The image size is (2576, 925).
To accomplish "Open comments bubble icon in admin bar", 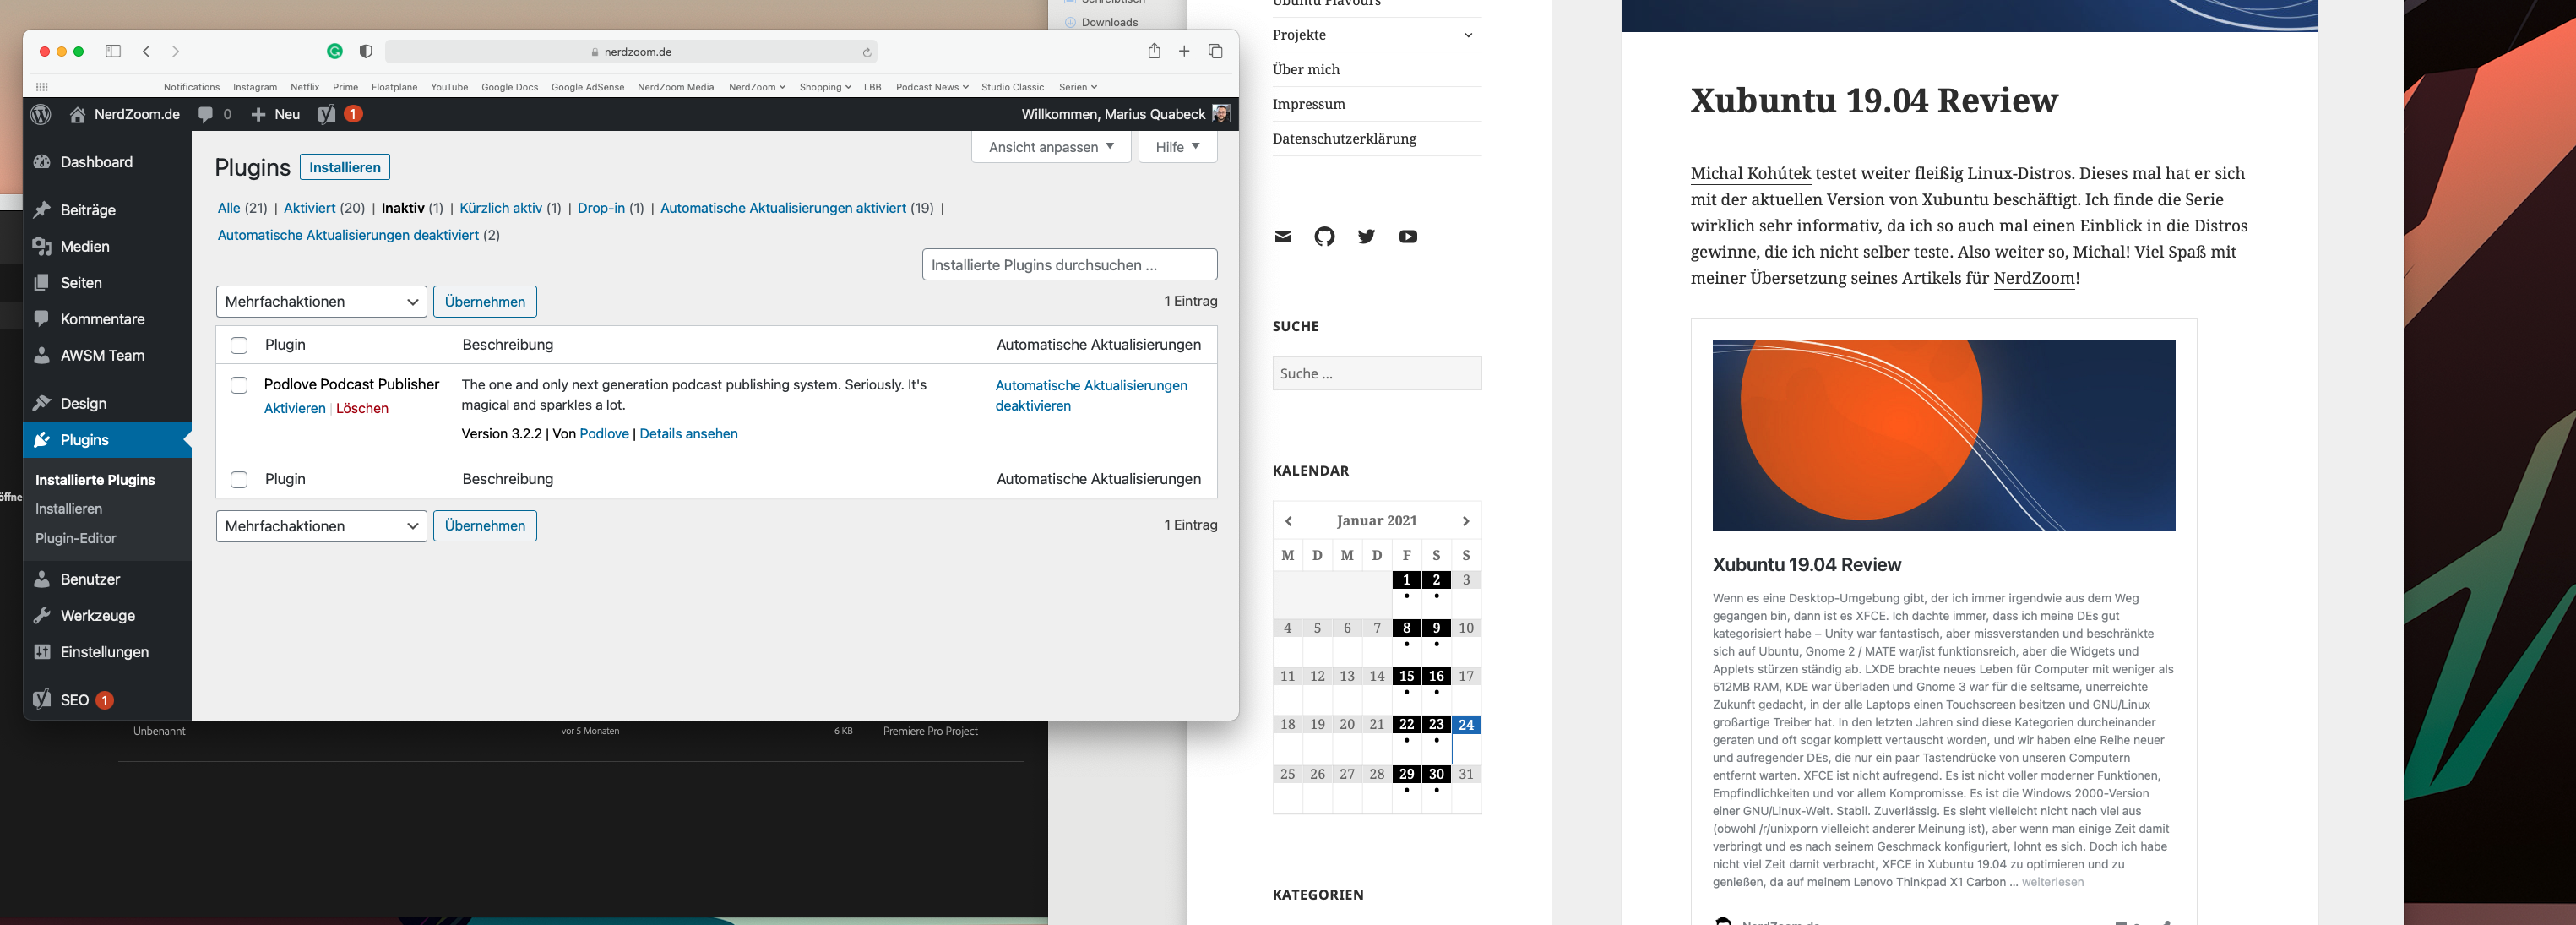I will point(206,114).
